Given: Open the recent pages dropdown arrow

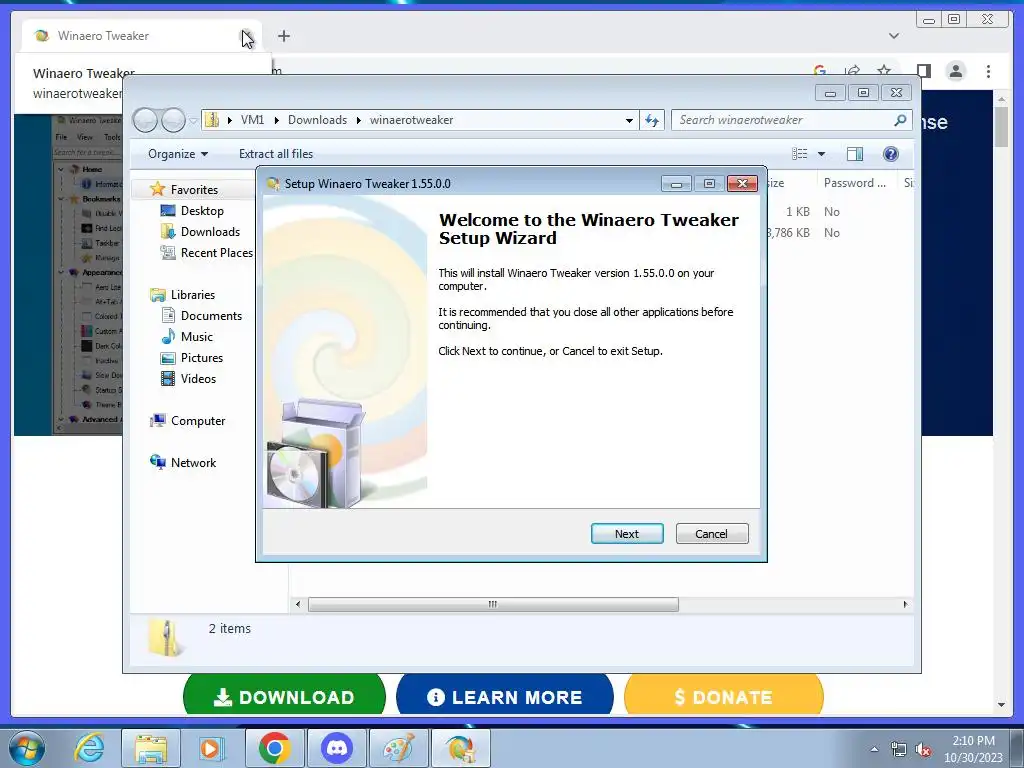Looking at the screenshot, I should click(x=193, y=121).
